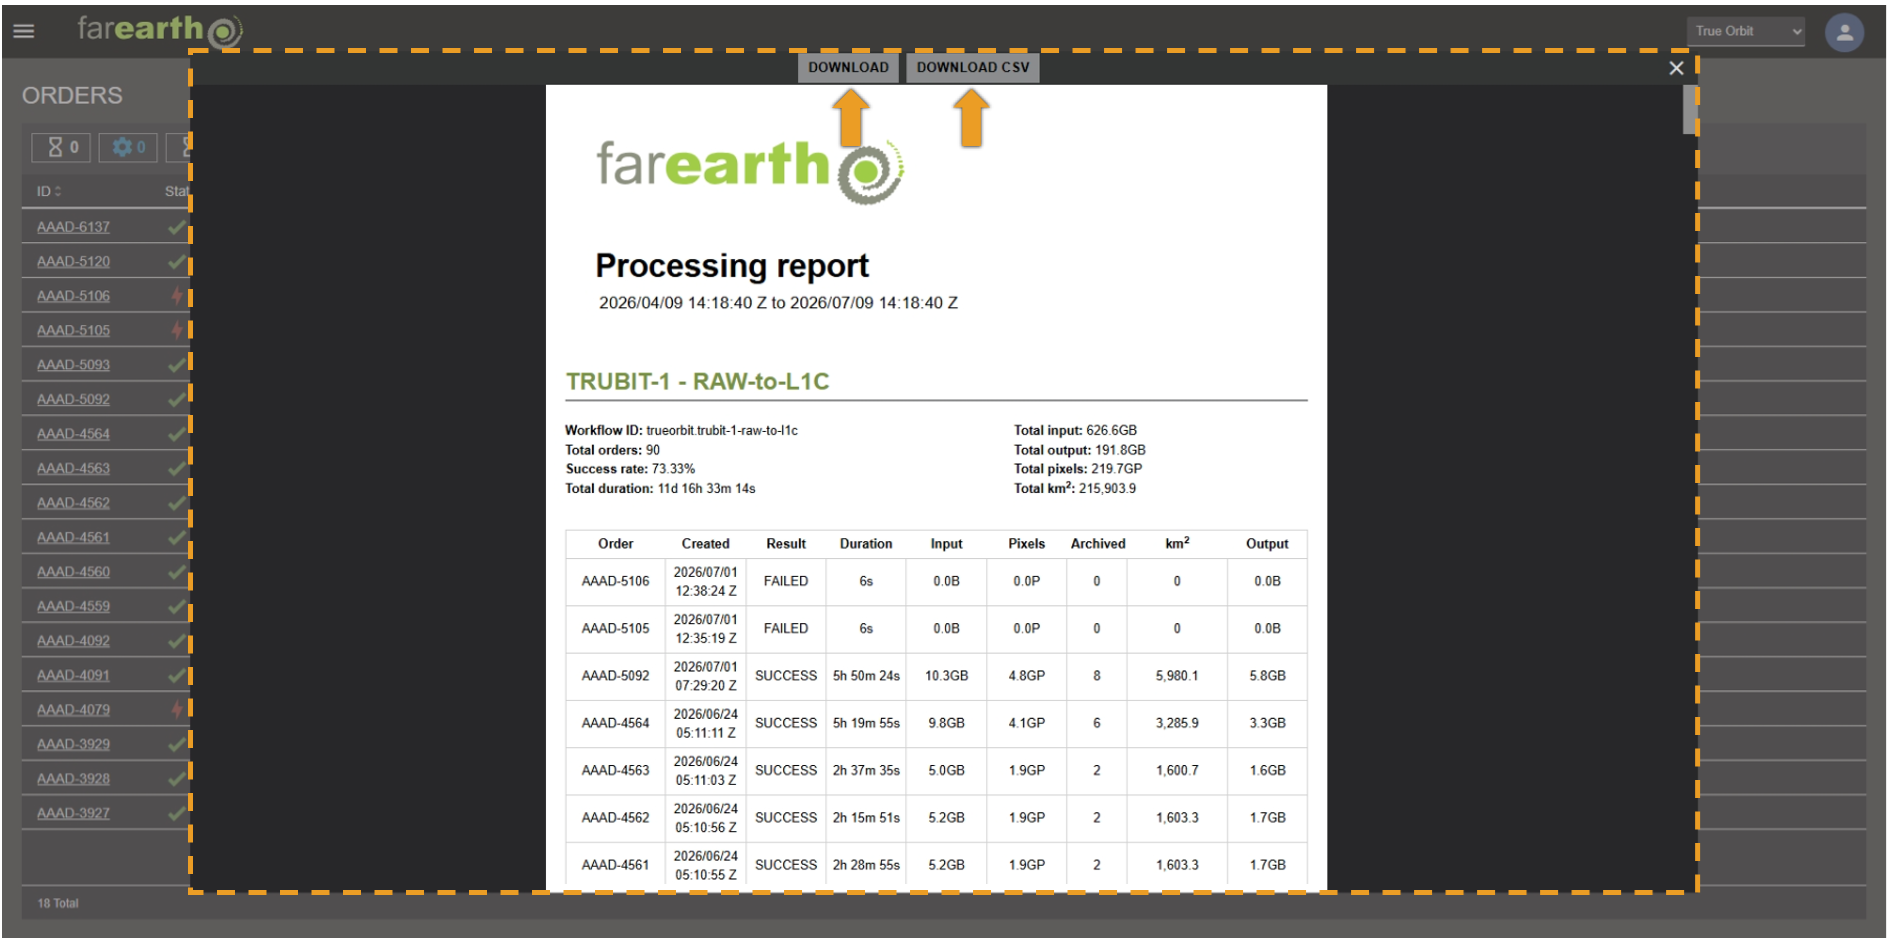Click success checkmark for AAAD-4560 row
Image resolution: width=1889 pixels, height=941 pixels.
(177, 572)
